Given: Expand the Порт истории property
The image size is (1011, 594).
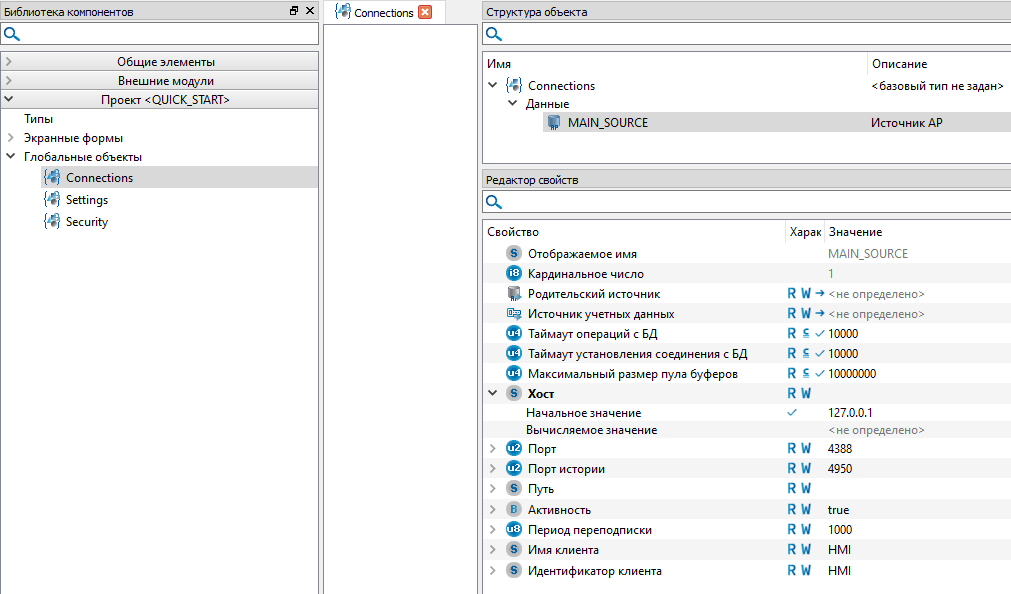Looking at the screenshot, I should coord(492,469).
